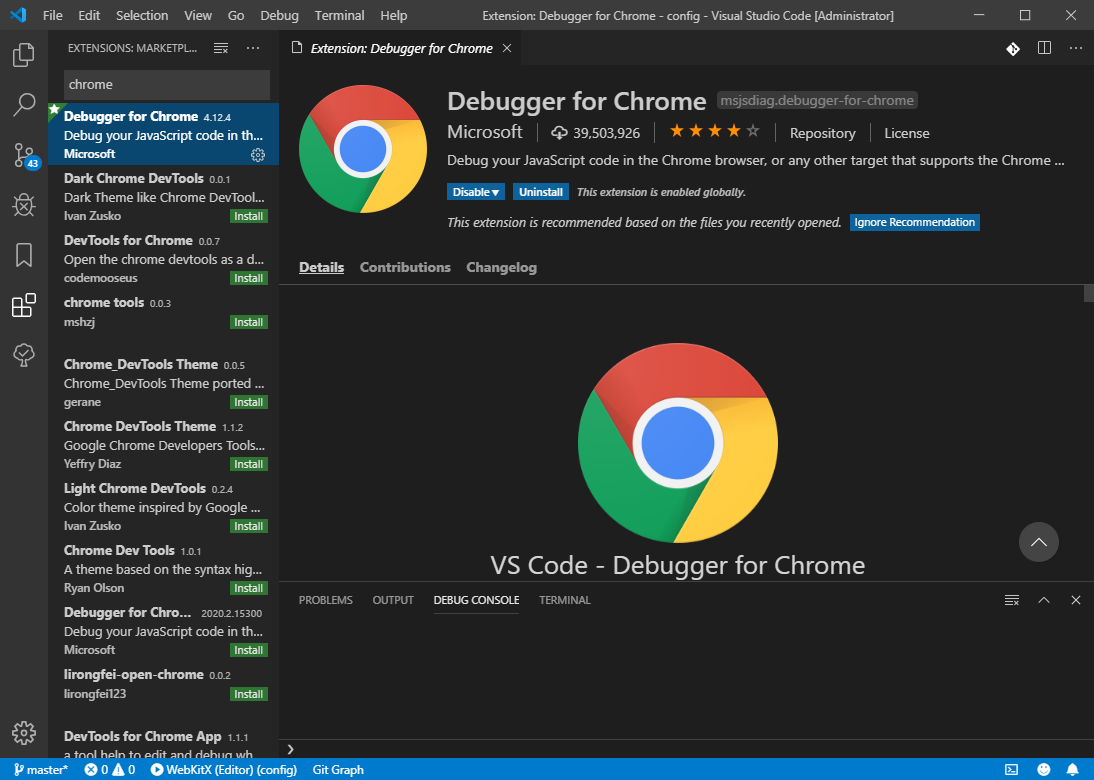This screenshot has width=1094, height=780.
Task: Install DevTools for Chrome extension
Action: click(249, 278)
